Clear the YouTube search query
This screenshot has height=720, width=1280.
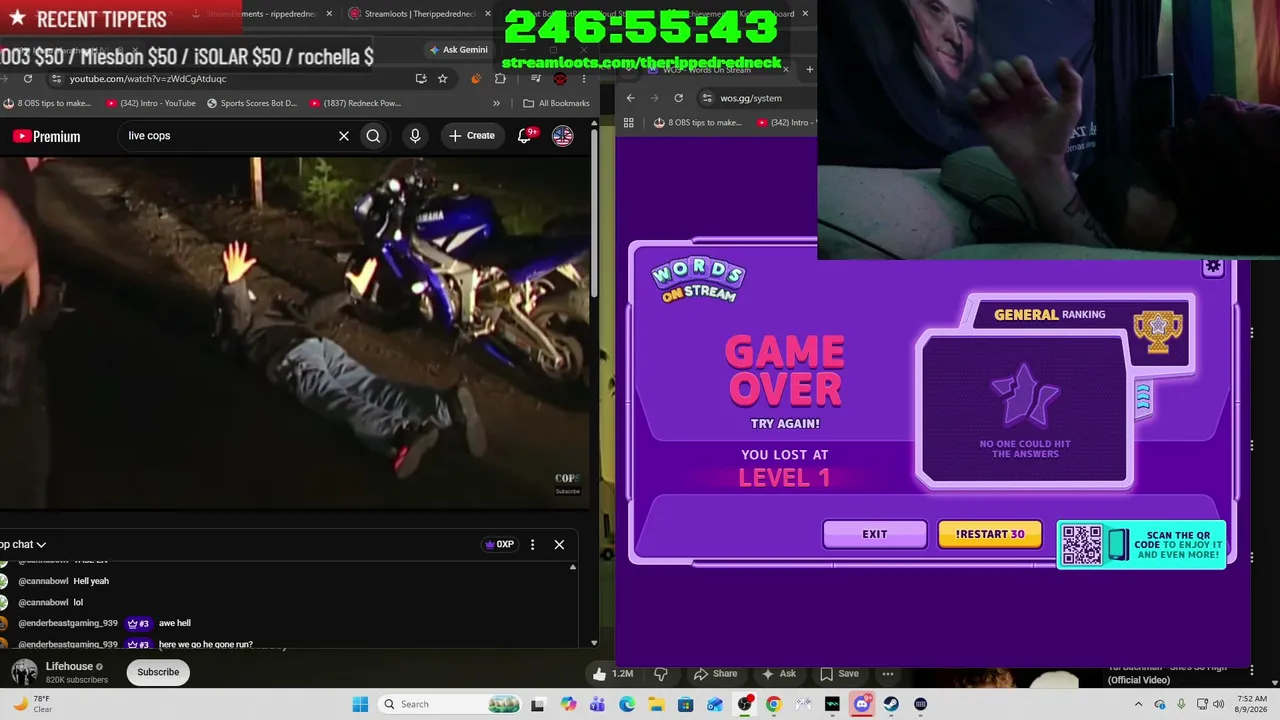(x=344, y=136)
